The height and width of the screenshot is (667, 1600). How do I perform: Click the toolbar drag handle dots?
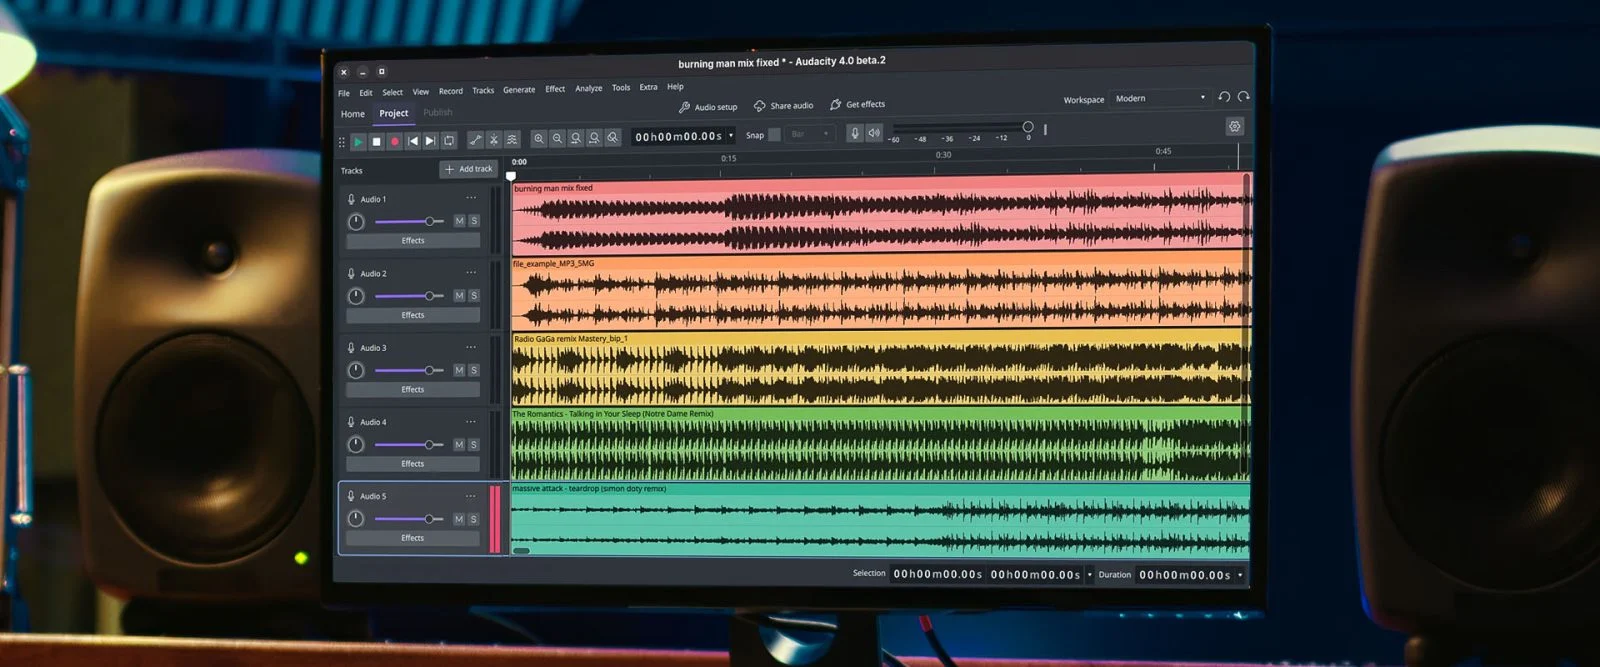(341, 142)
